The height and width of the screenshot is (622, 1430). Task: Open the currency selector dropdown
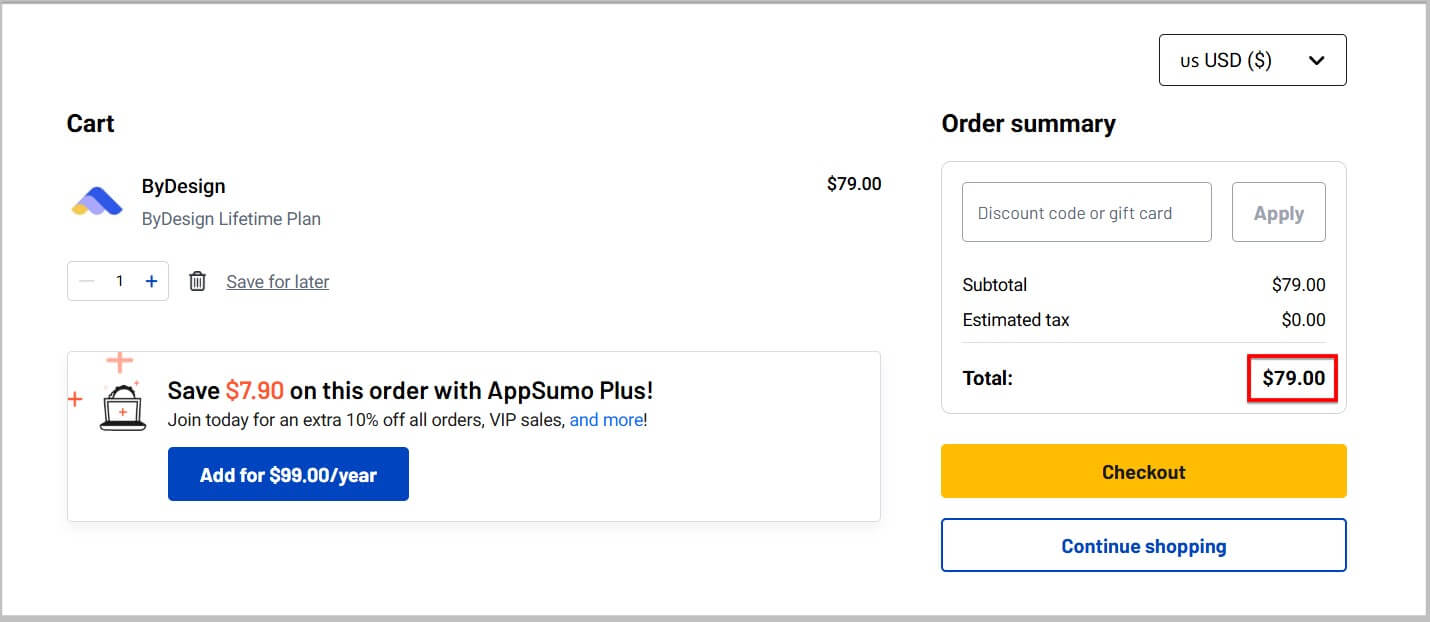point(1252,60)
